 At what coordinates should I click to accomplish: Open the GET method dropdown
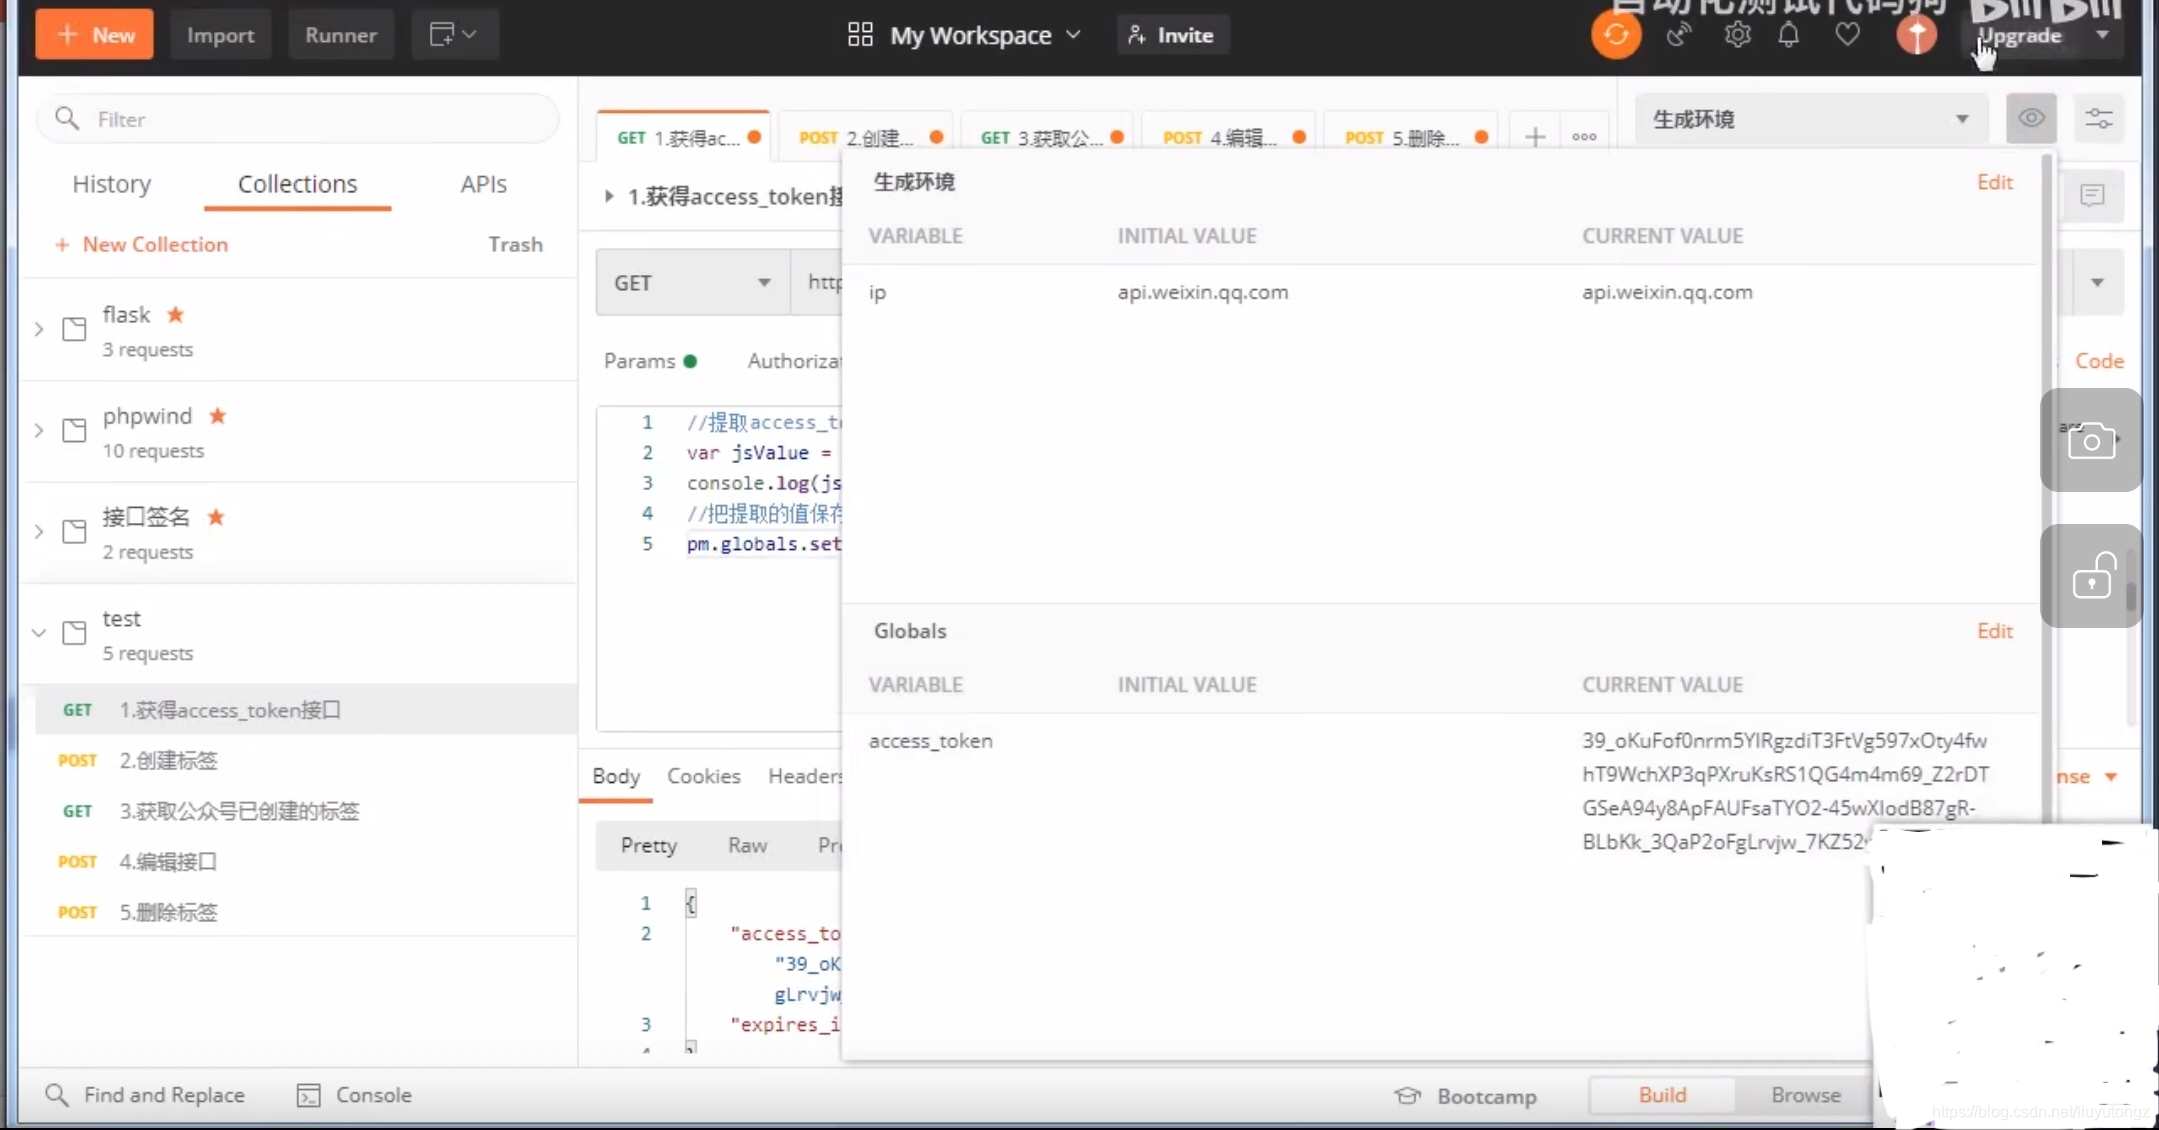[x=692, y=283]
